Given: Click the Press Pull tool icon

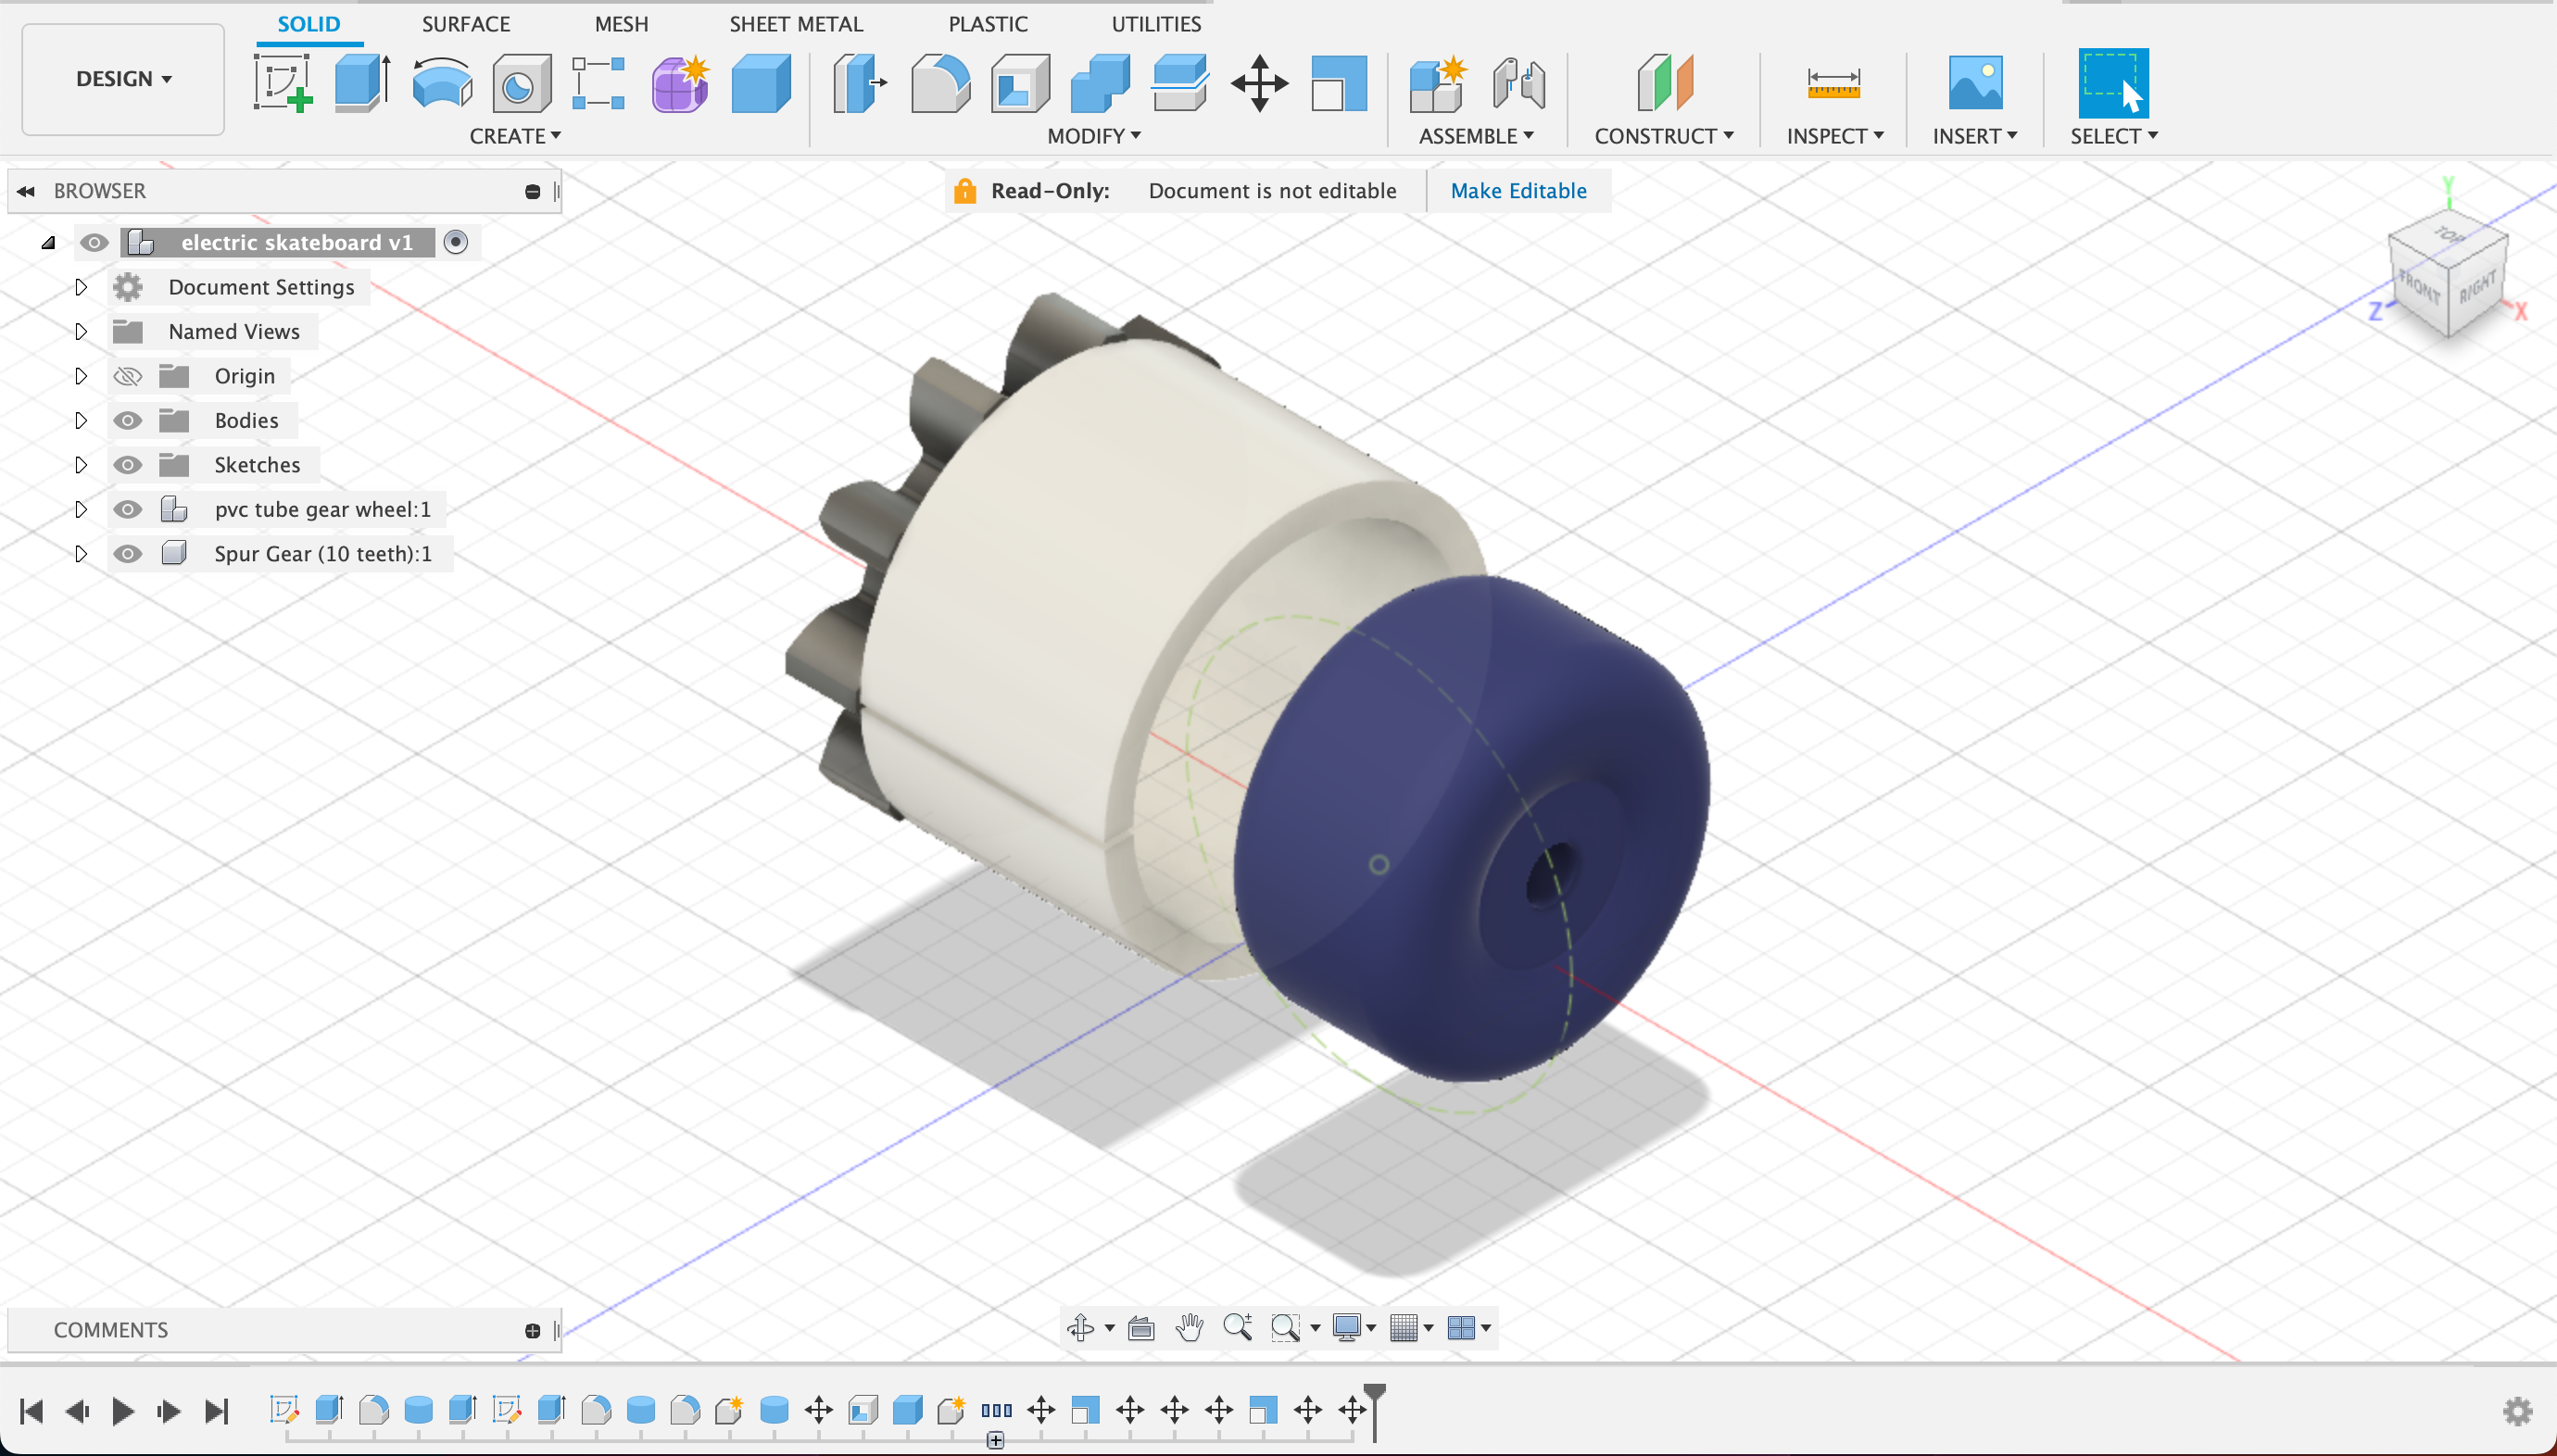Looking at the screenshot, I should [x=859, y=83].
